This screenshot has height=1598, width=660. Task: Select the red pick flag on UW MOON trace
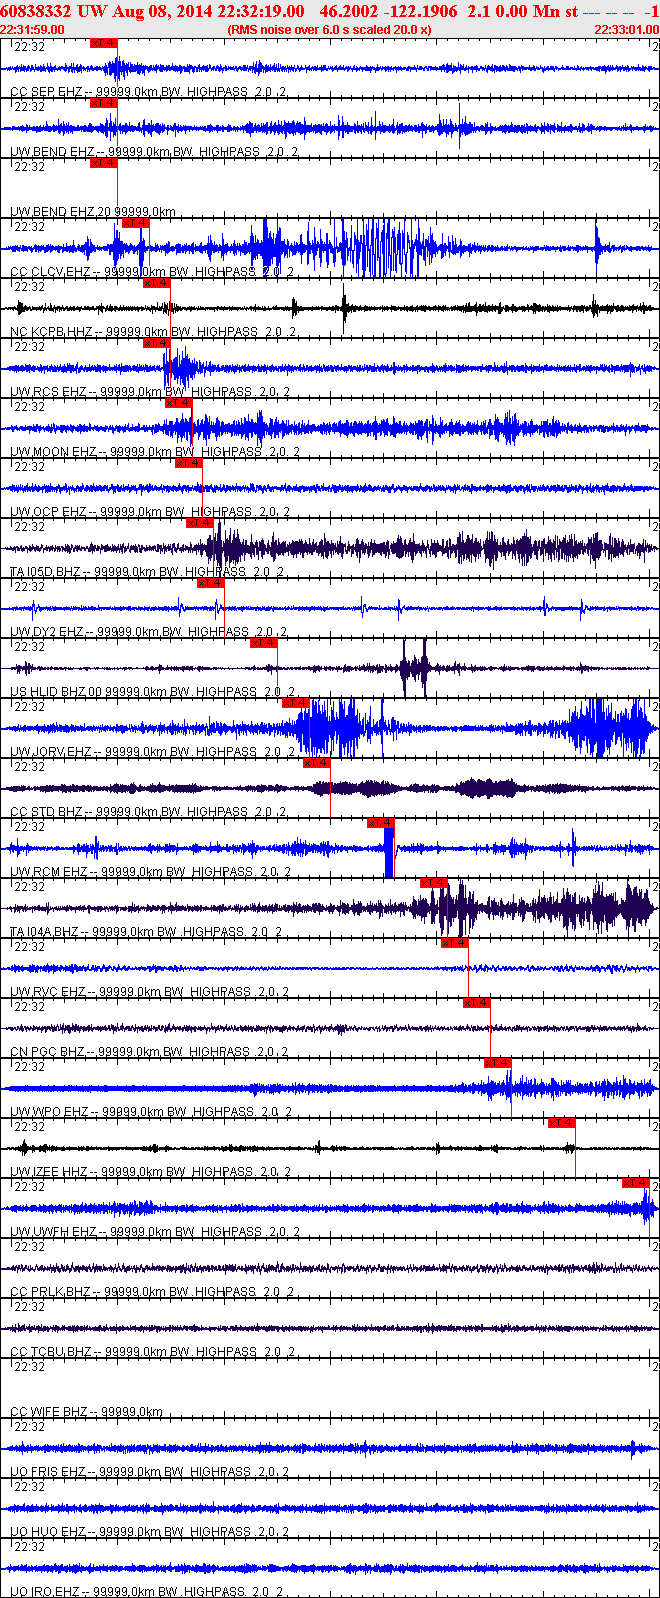tap(178, 403)
